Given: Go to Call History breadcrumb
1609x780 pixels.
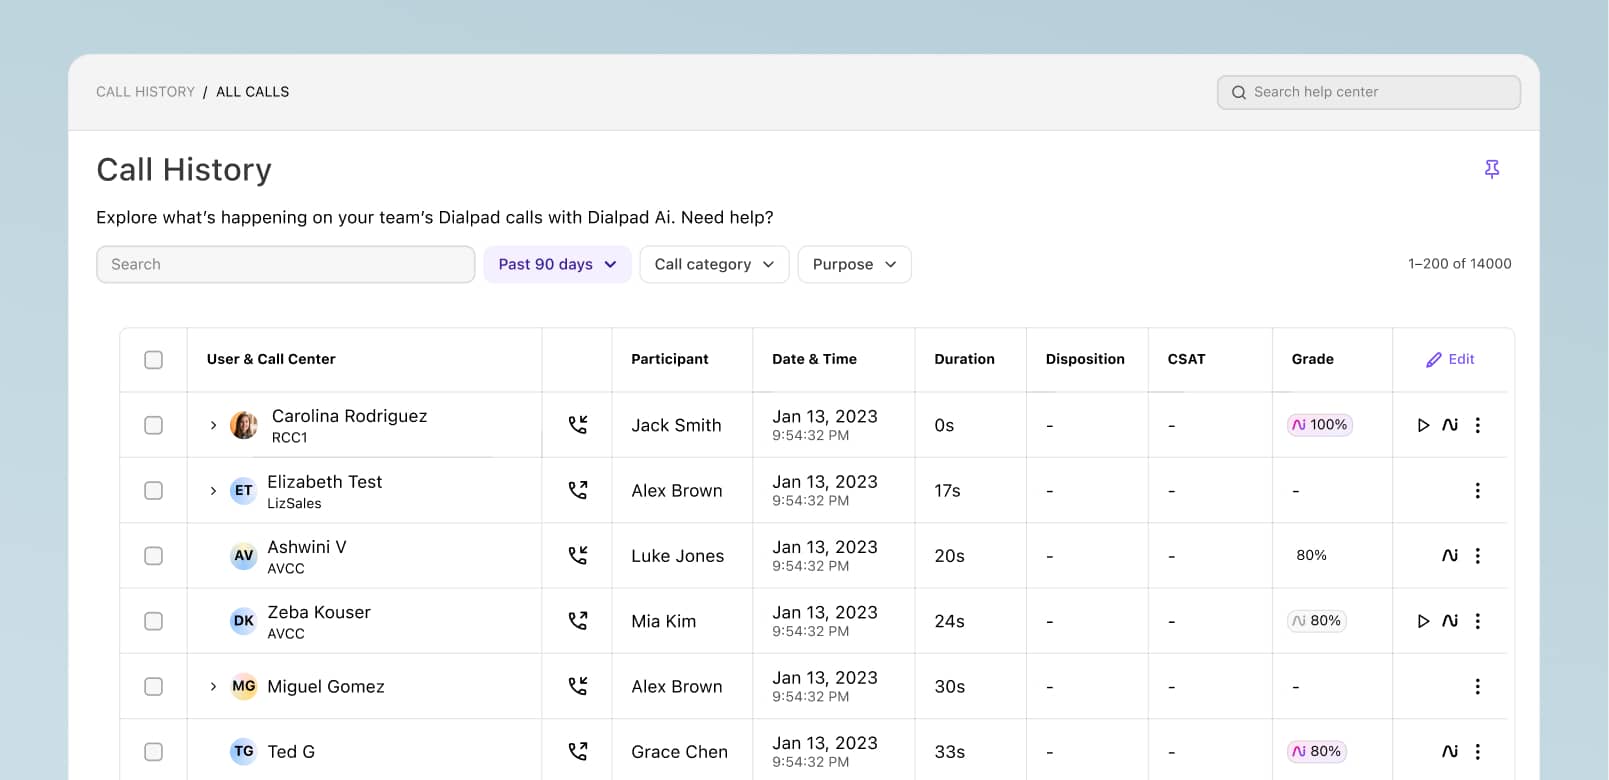Looking at the screenshot, I should [145, 92].
